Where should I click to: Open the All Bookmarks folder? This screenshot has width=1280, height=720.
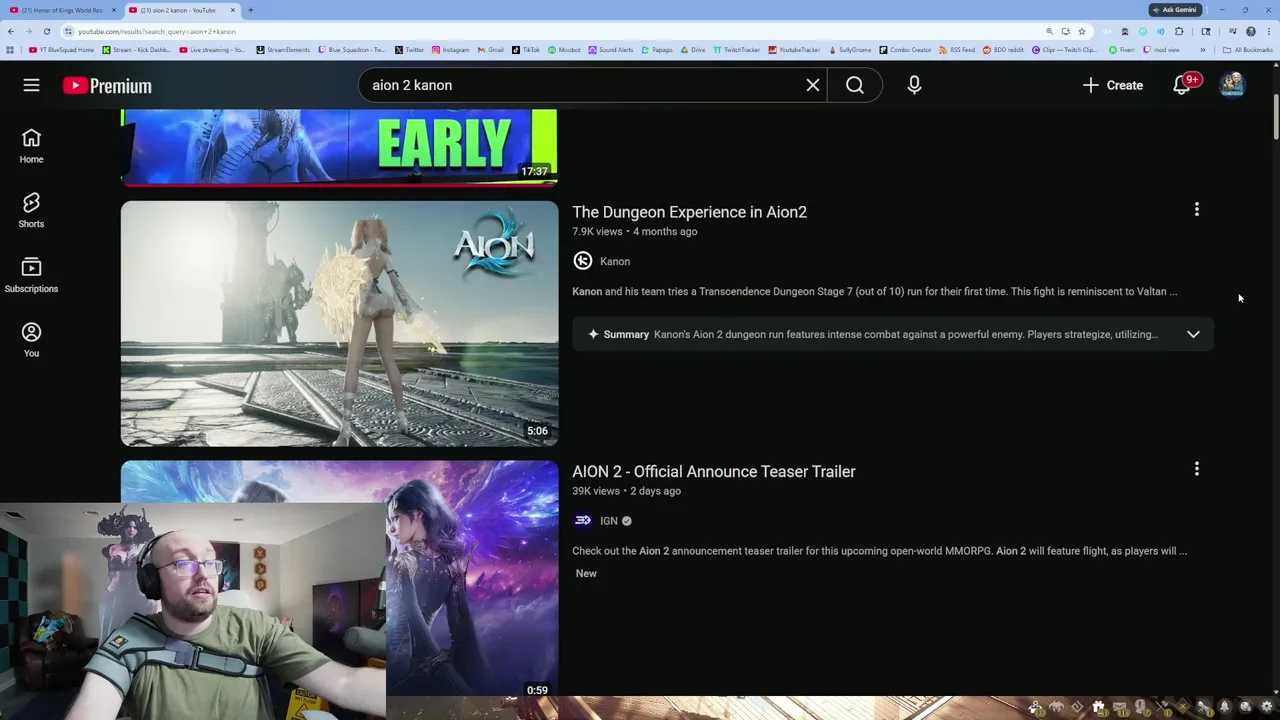click(x=1247, y=50)
